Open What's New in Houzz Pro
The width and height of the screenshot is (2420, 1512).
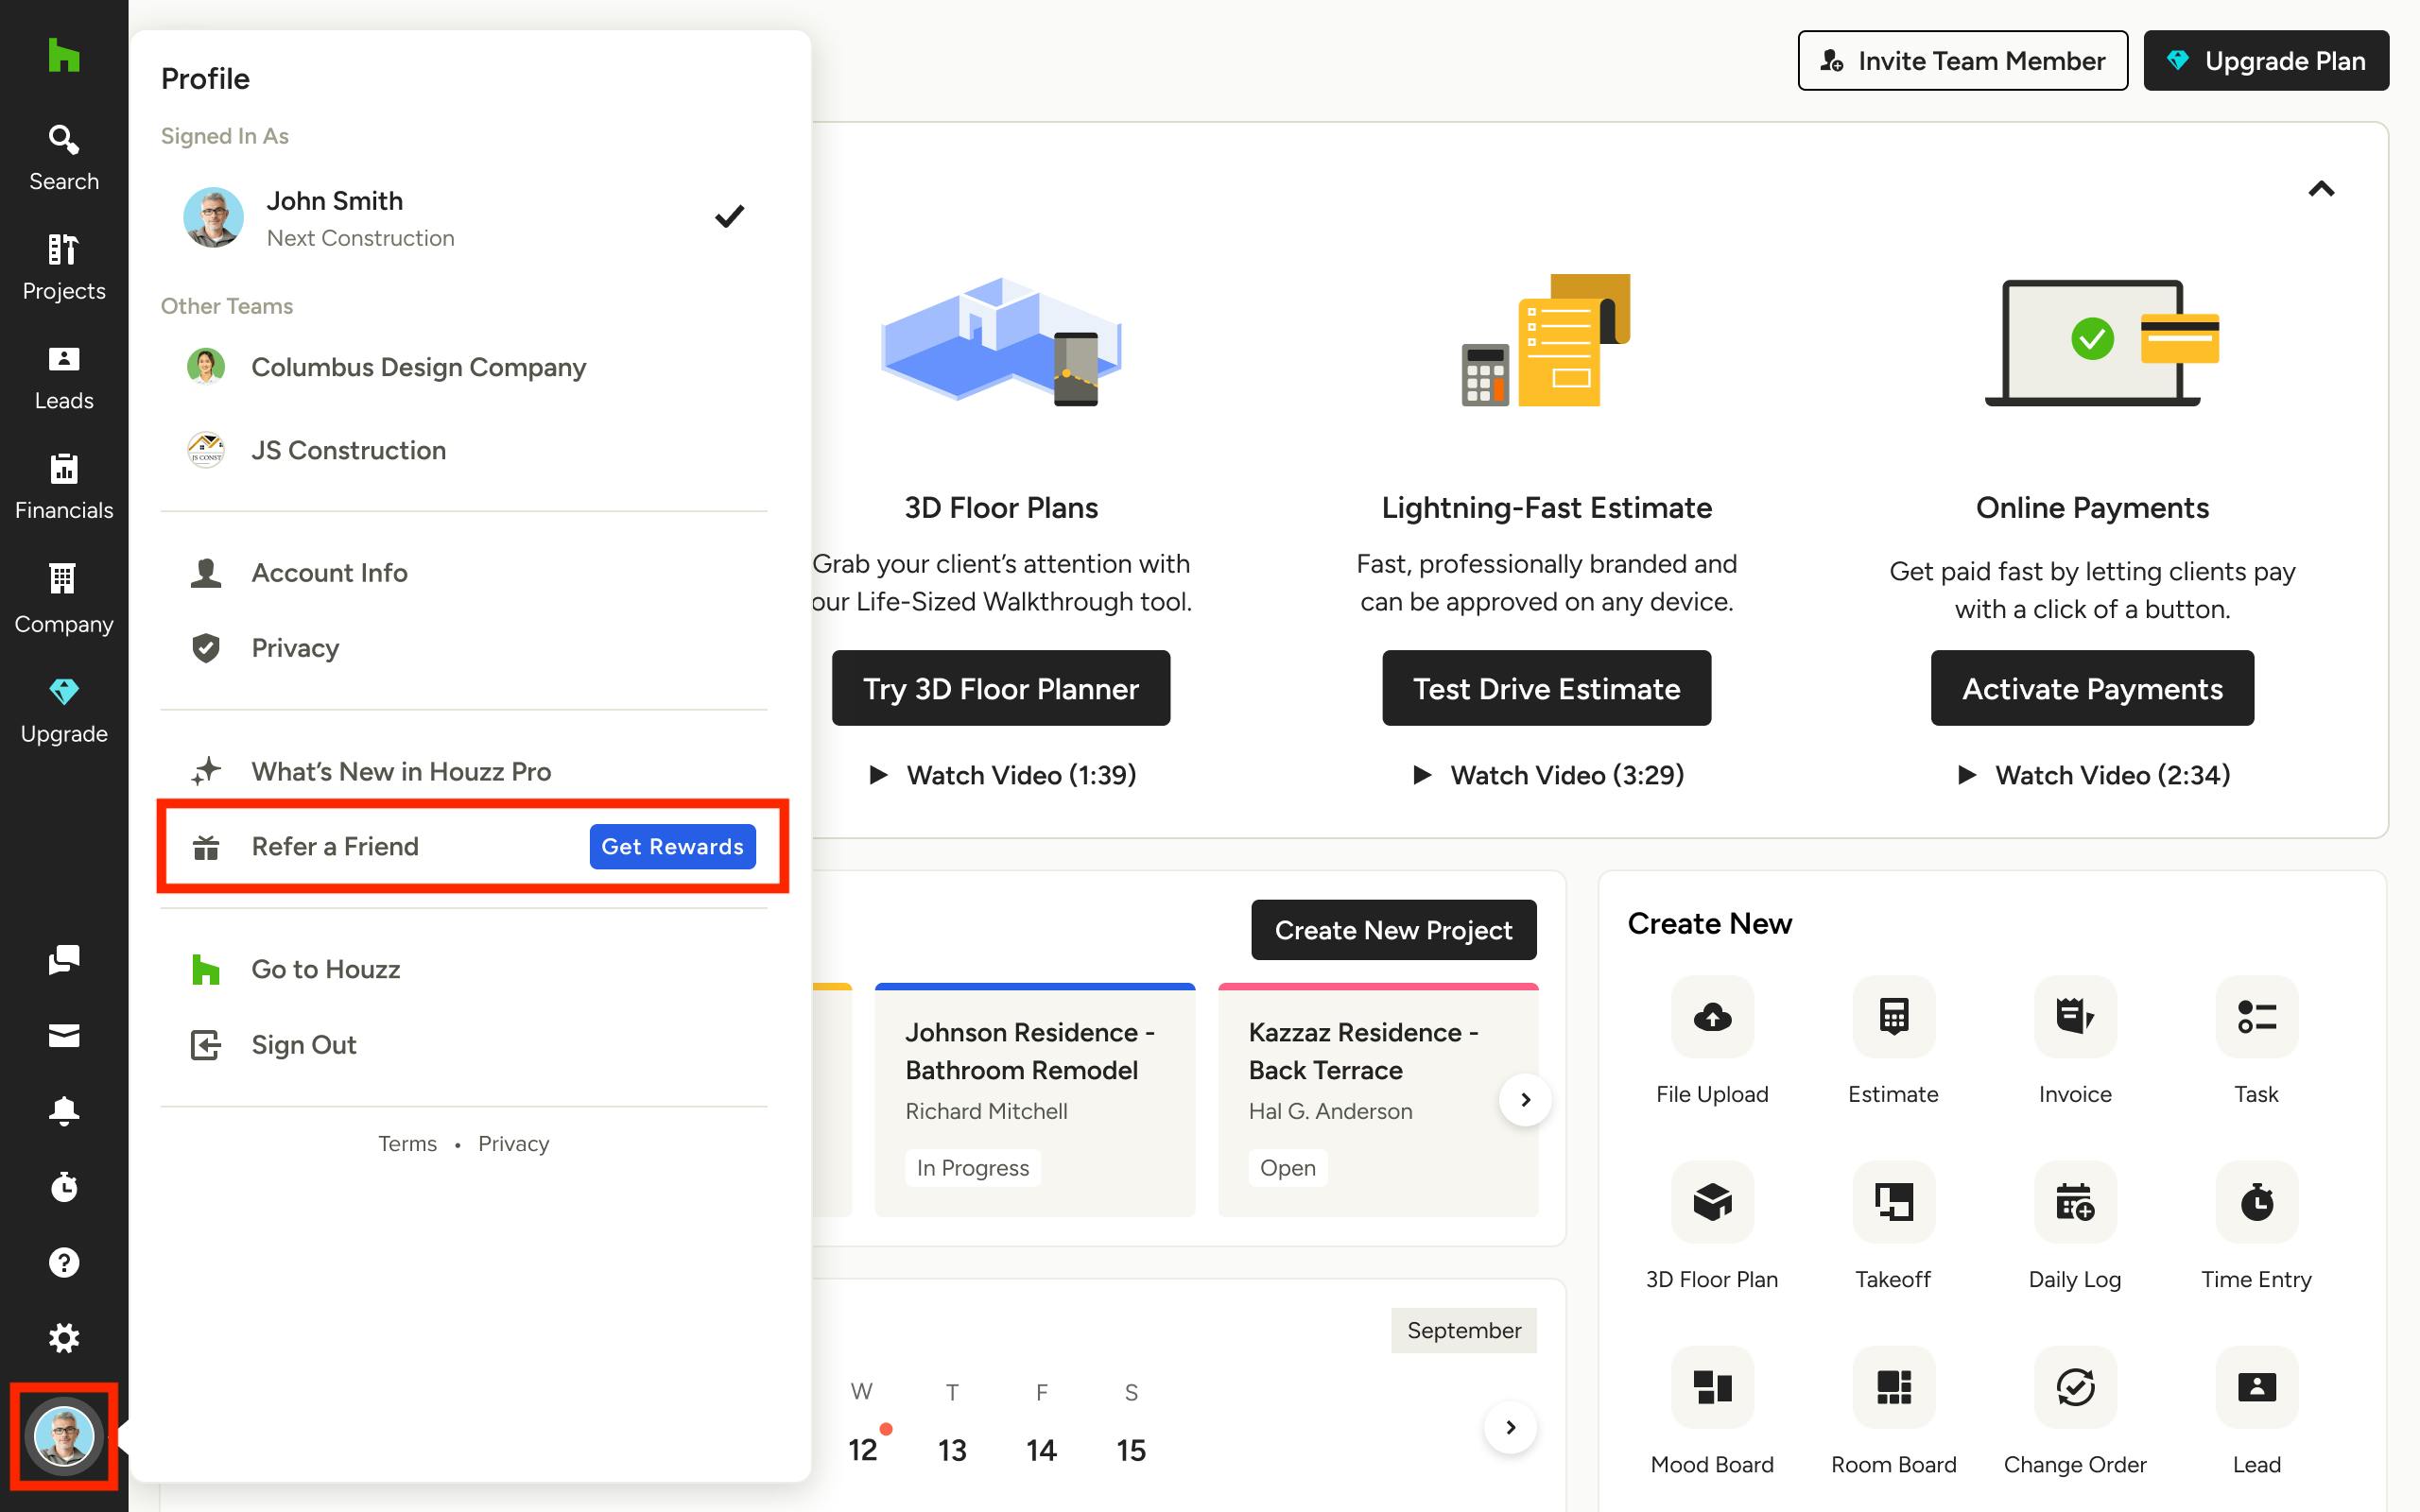(x=464, y=771)
